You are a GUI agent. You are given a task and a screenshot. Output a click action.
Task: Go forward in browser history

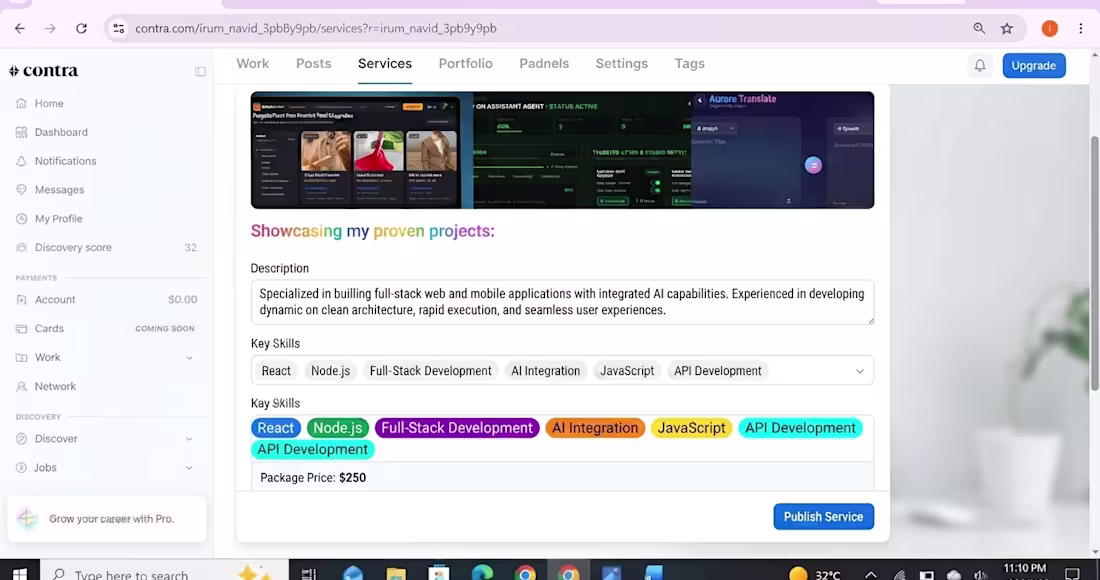[x=50, y=29]
